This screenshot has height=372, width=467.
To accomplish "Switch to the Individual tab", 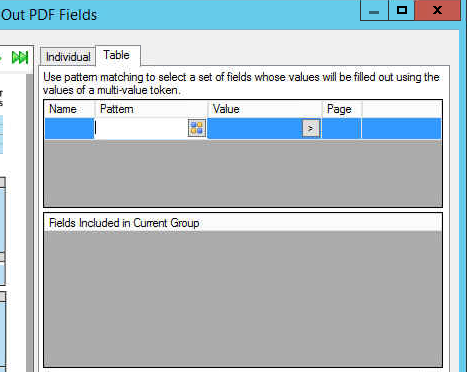I will 68,57.
